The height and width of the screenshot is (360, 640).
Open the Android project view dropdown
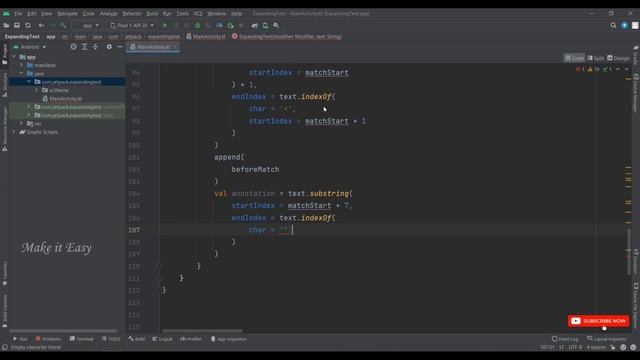click(30, 47)
